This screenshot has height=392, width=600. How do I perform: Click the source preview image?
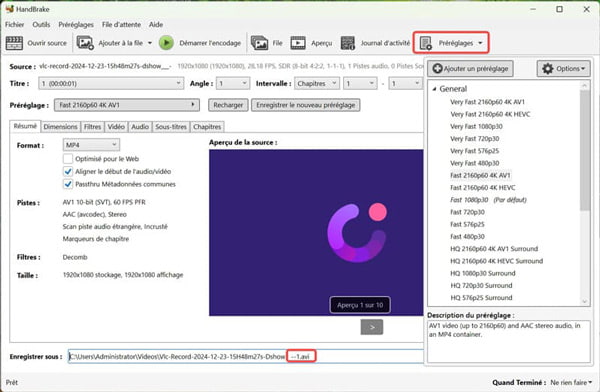(316, 233)
